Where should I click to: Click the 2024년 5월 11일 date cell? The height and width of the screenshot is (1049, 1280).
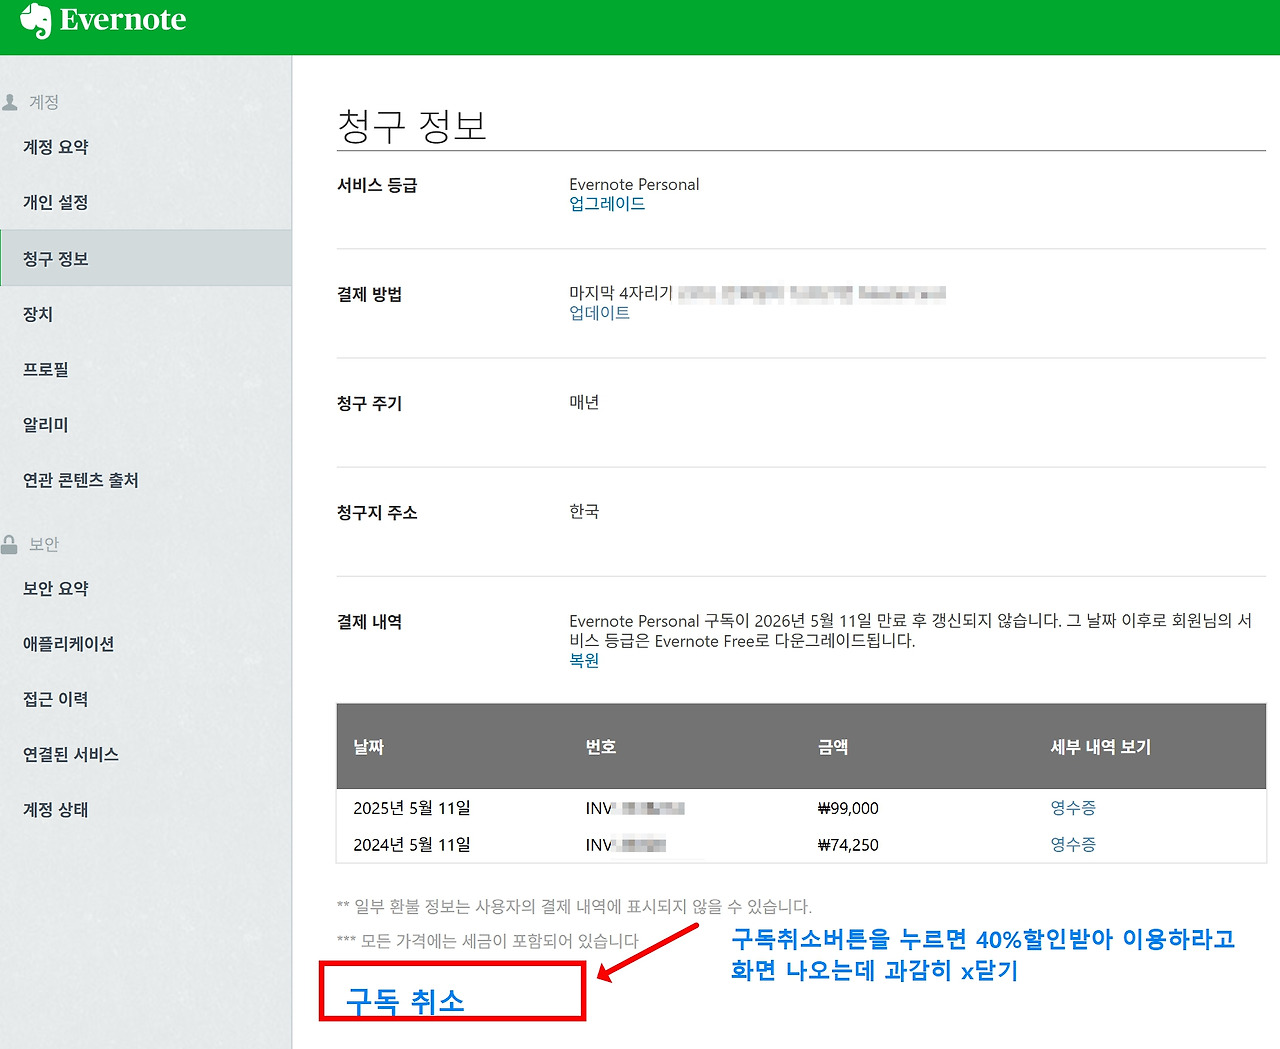tap(412, 845)
